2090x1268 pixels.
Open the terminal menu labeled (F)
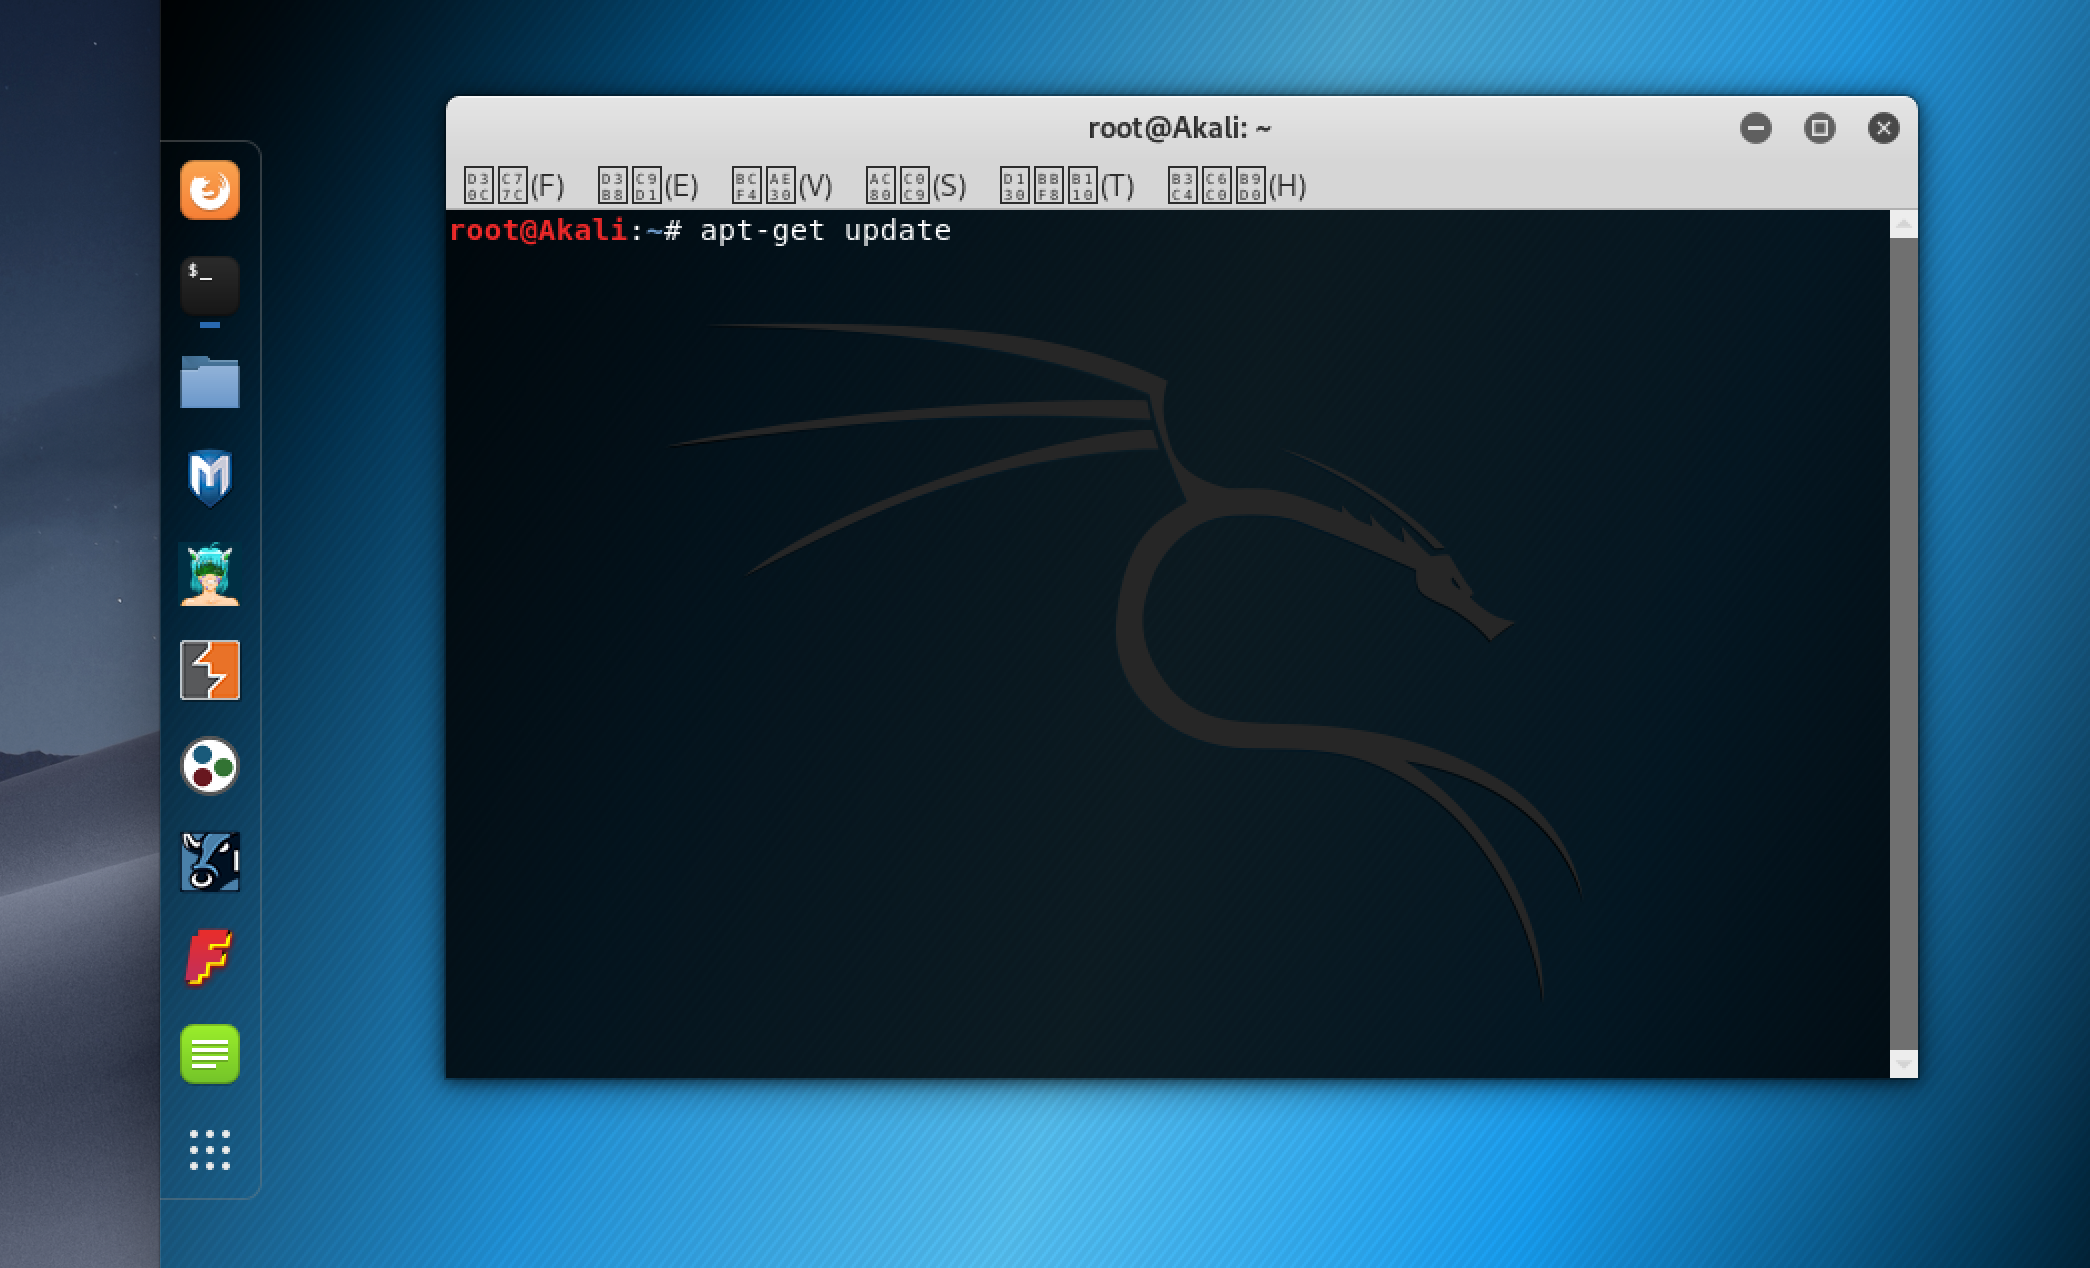coord(514,186)
